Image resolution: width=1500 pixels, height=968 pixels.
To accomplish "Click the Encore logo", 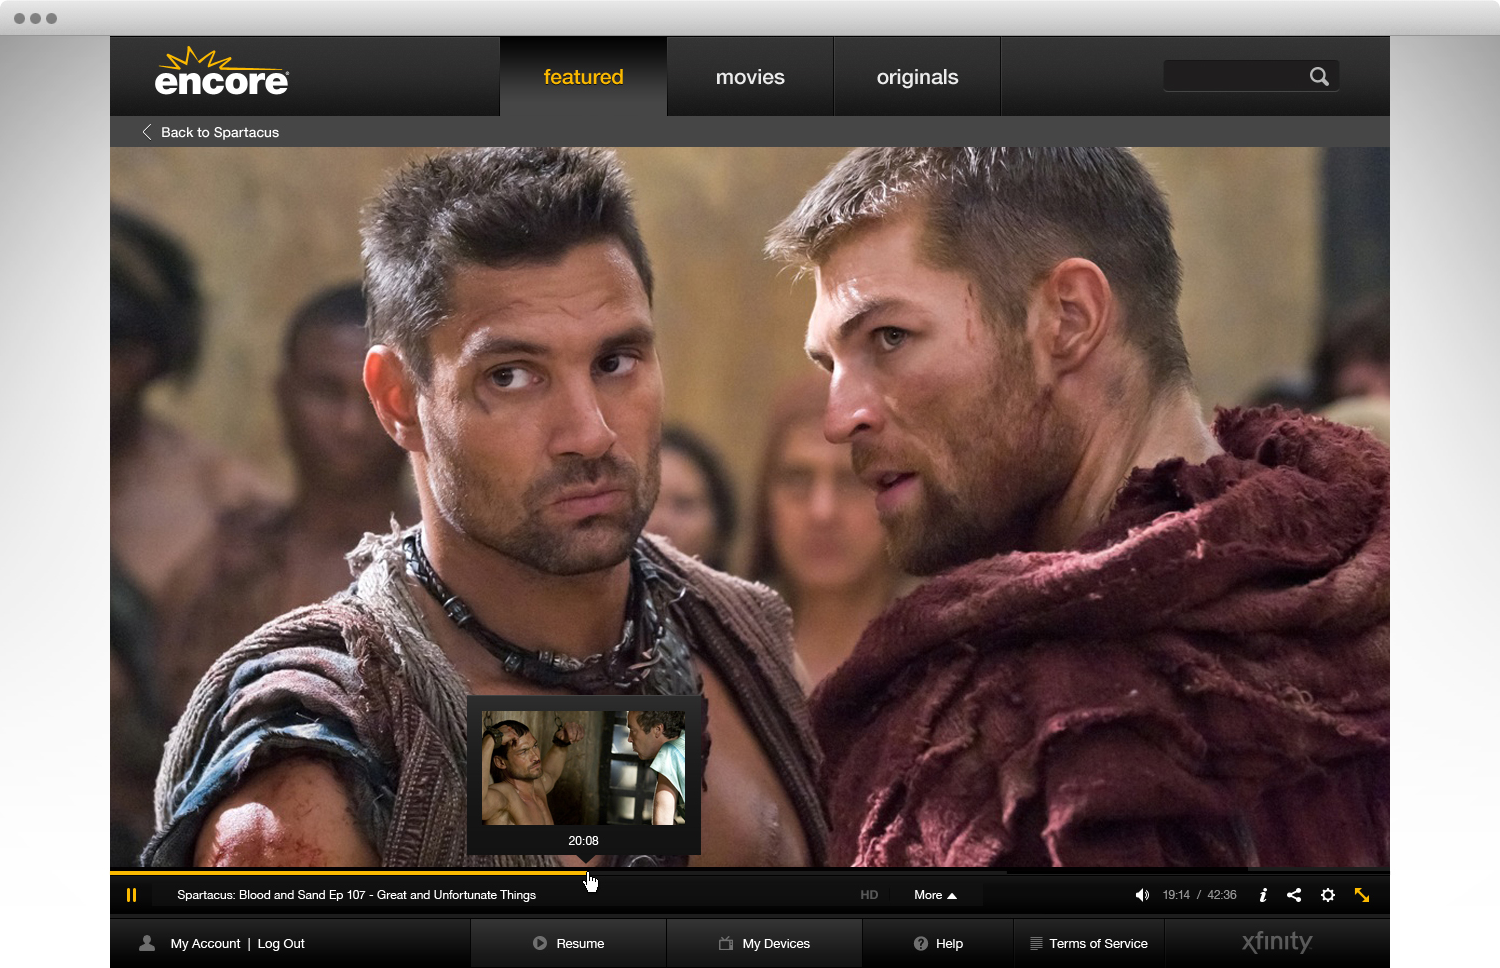I will click(x=222, y=72).
